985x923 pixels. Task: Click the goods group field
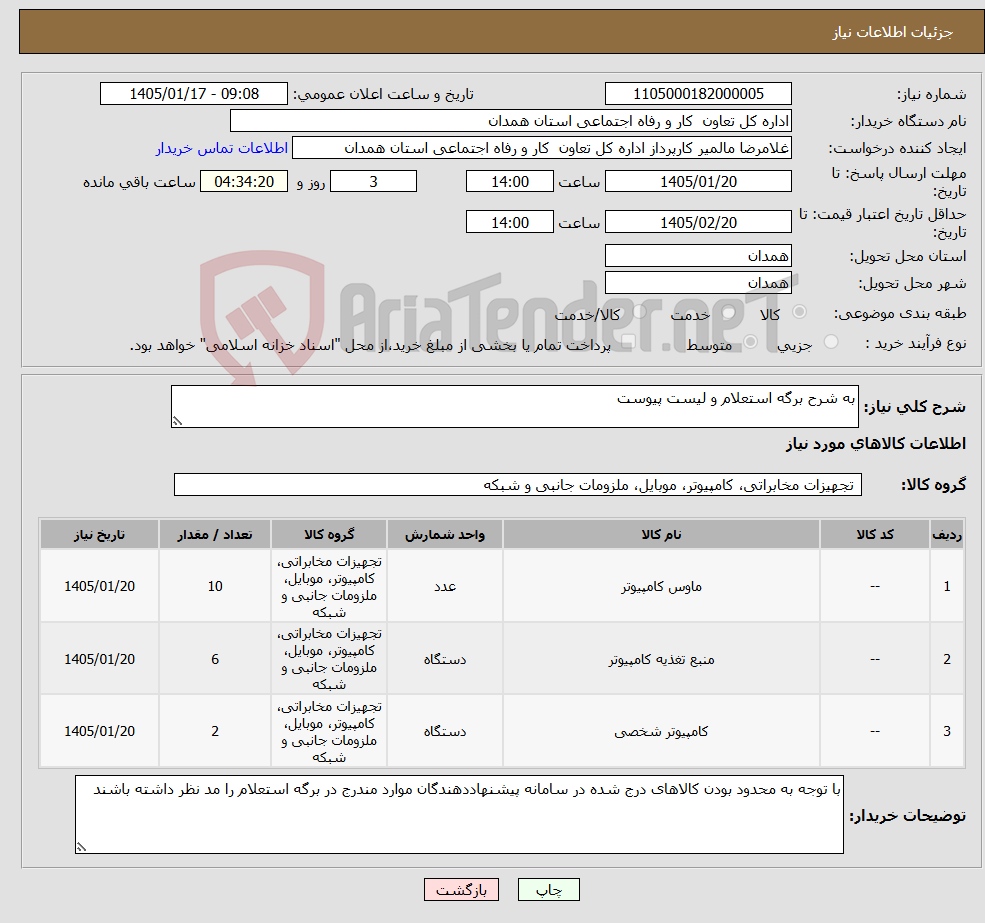(518, 484)
